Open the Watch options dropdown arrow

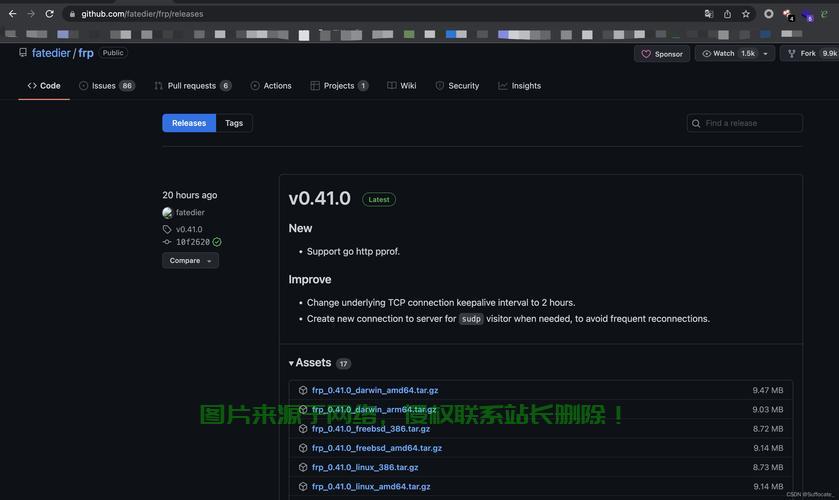[x=766, y=54]
